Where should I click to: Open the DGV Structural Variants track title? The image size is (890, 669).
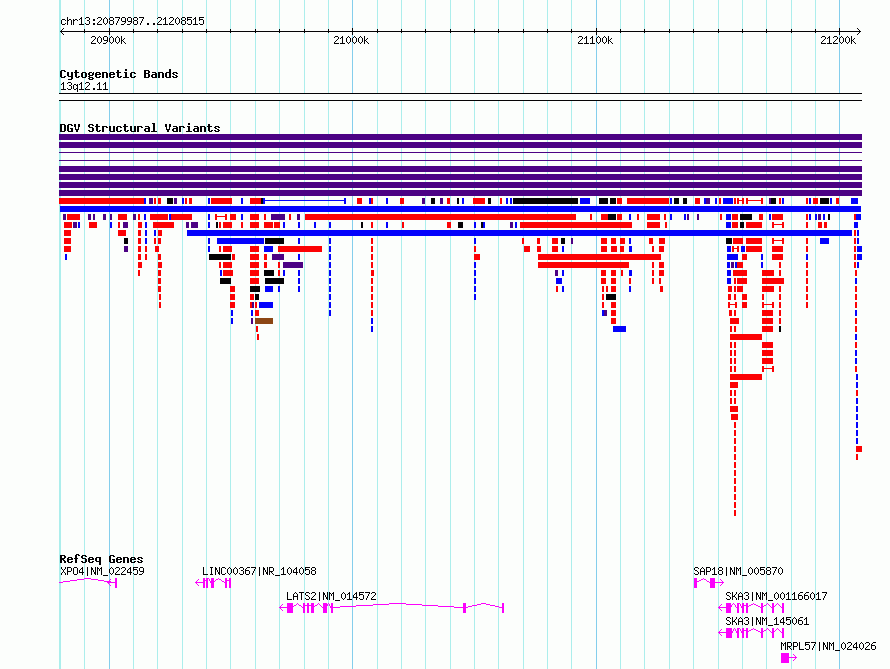click(x=140, y=128)
